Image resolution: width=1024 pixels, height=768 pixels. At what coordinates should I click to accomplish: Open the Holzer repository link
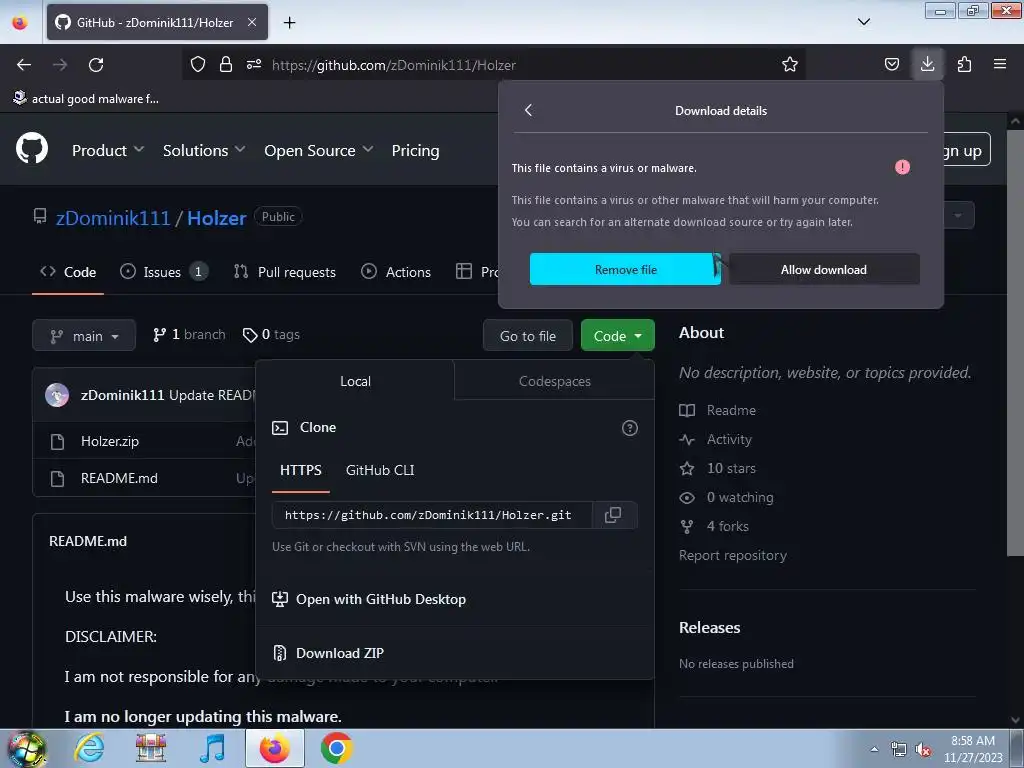click(217, 217)
